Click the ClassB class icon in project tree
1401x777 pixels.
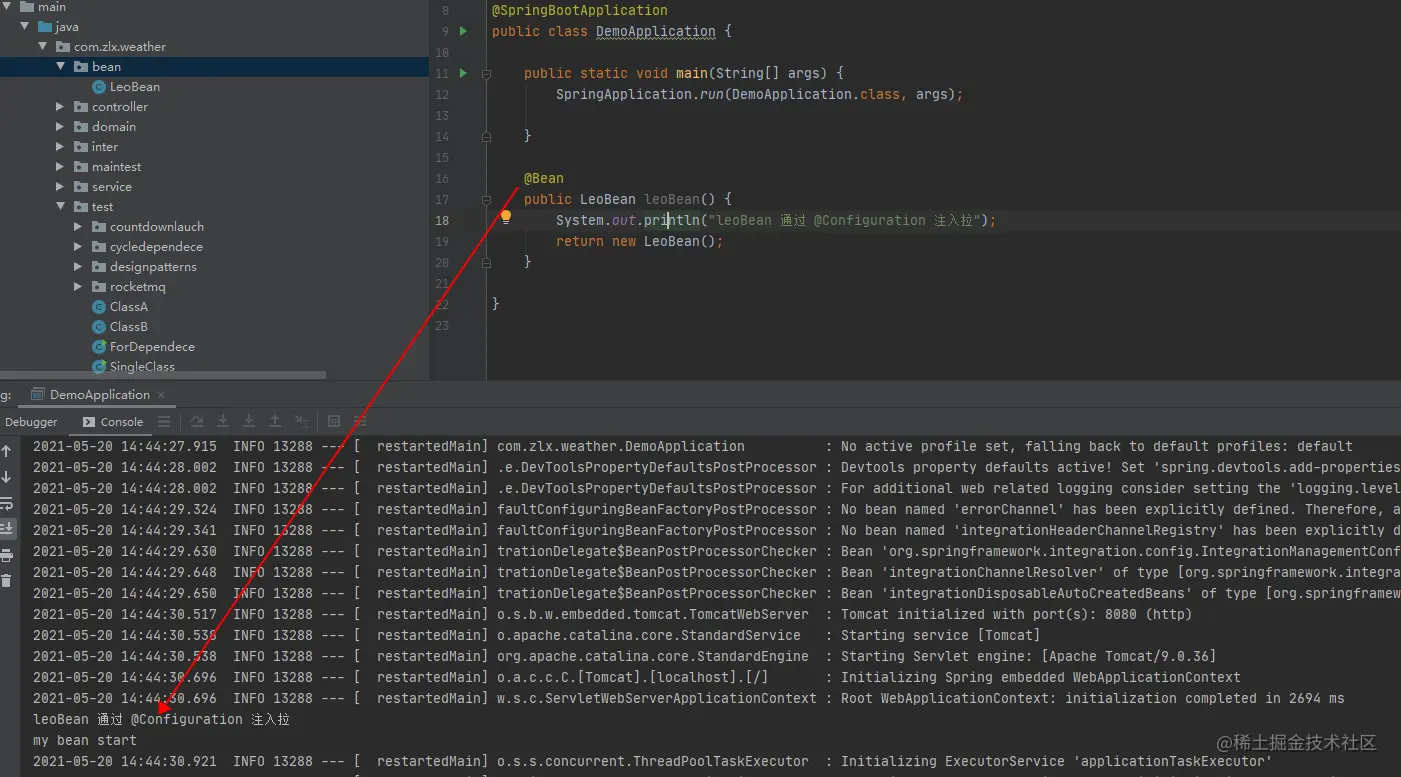(99, 327)
